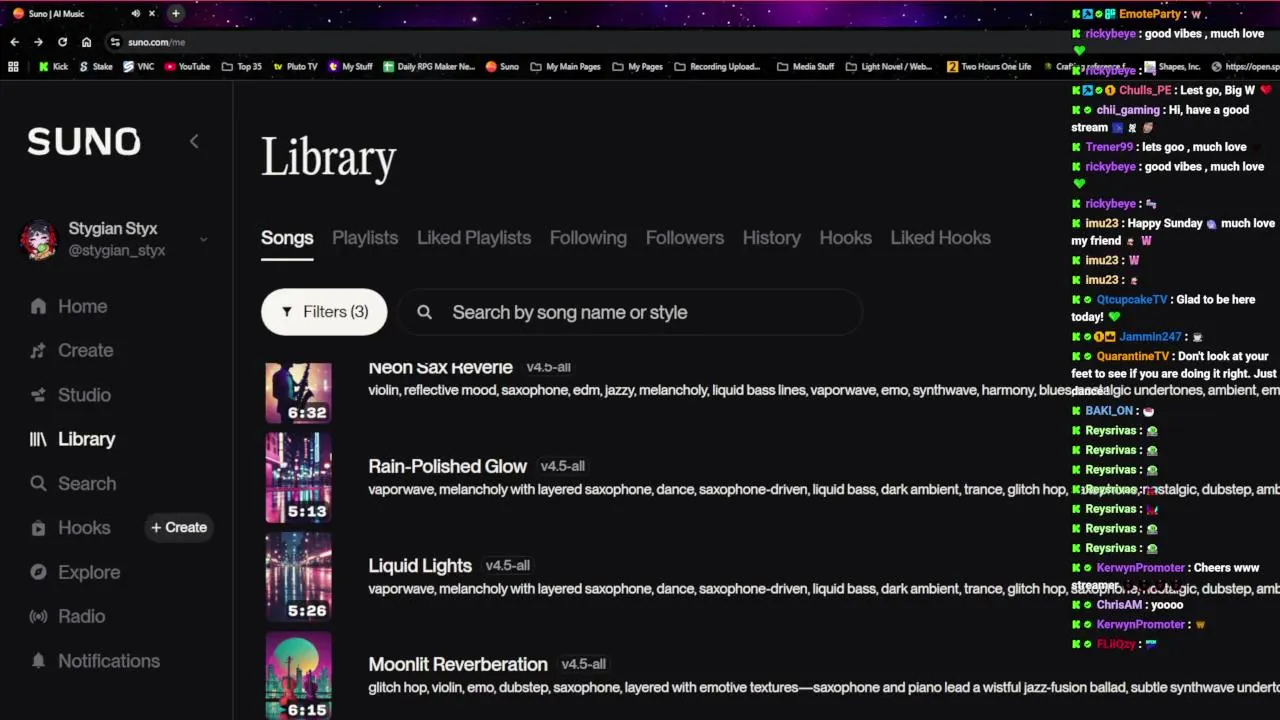Close the Suno | AI Music browser tab
This screenshot has height=720, width=1280.
click(152, 13)
